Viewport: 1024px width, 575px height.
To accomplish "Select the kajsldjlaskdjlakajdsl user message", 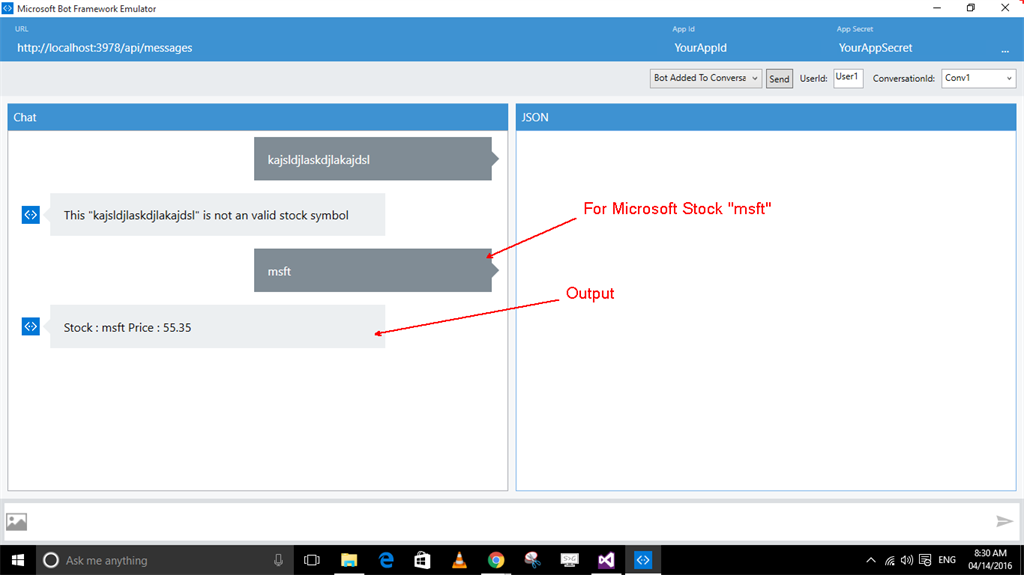I will [x=374, y=159].
